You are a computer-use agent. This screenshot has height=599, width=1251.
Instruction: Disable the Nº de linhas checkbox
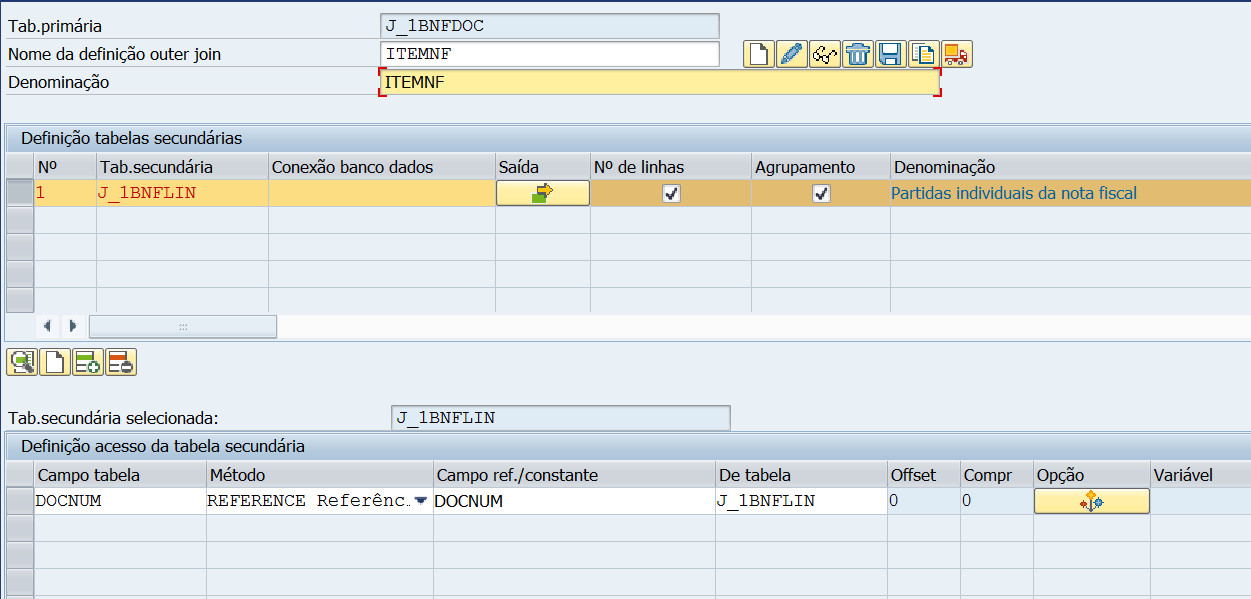tap(670, 192)
